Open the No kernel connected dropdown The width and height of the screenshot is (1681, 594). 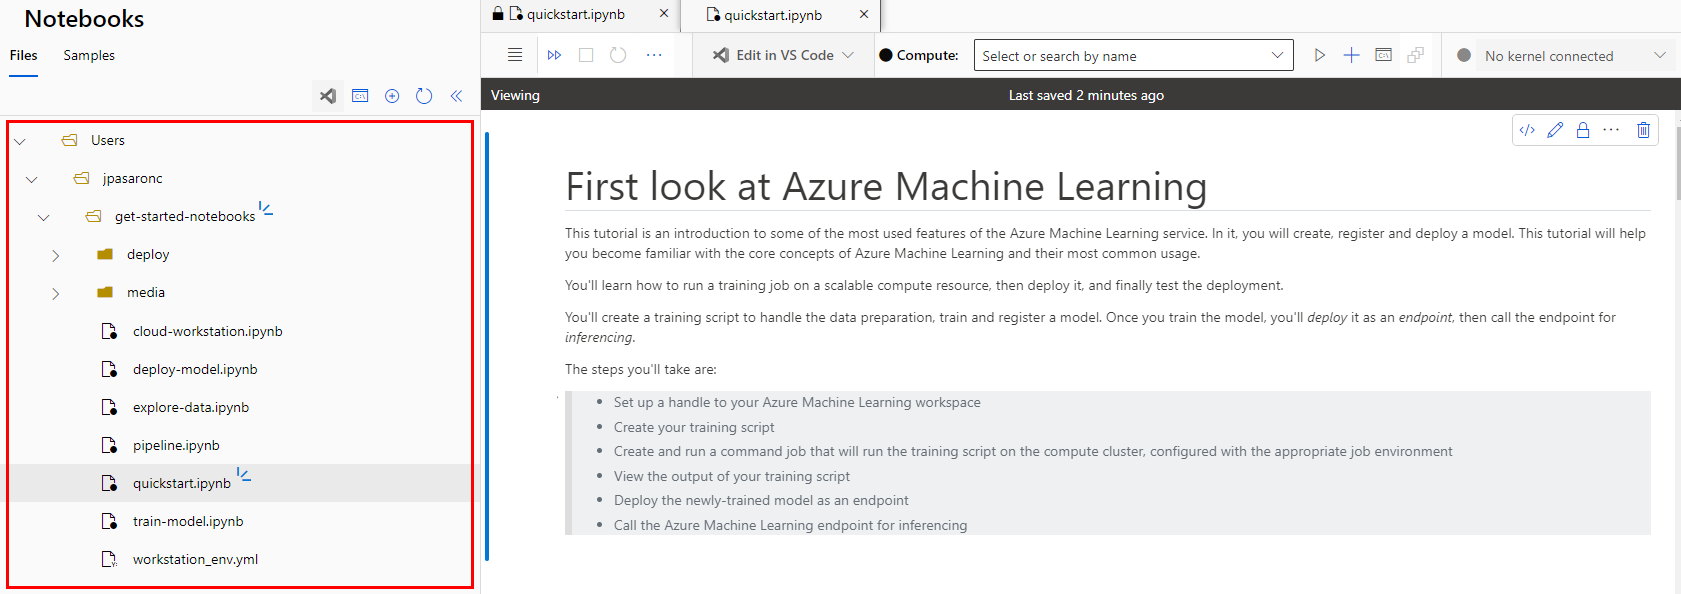[1560, 56]
